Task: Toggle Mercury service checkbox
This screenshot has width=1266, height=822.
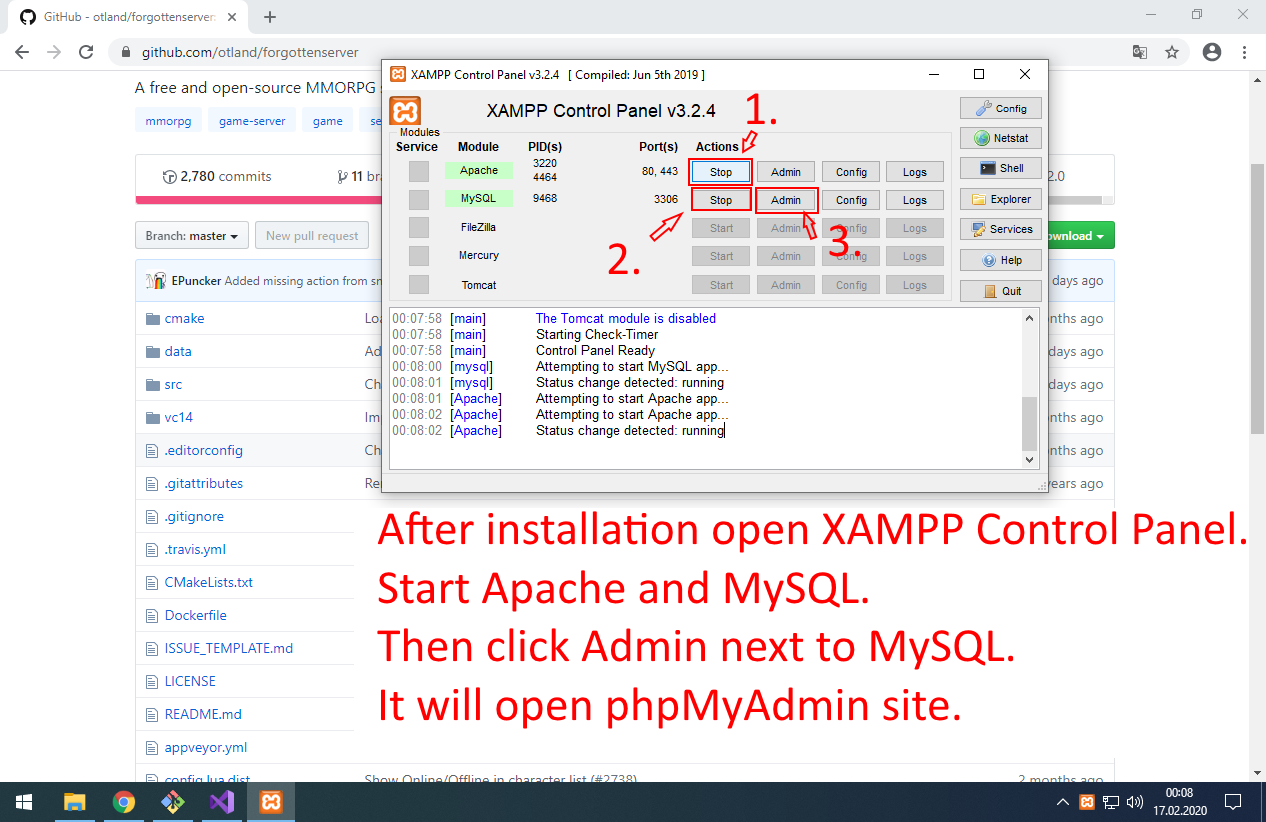Action: pos(419,255)
